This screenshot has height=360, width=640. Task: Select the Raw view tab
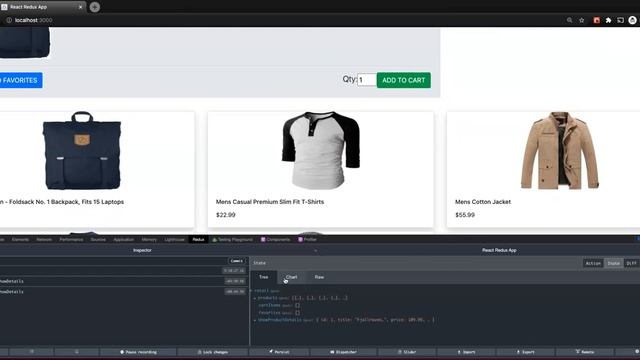(319, 277)
